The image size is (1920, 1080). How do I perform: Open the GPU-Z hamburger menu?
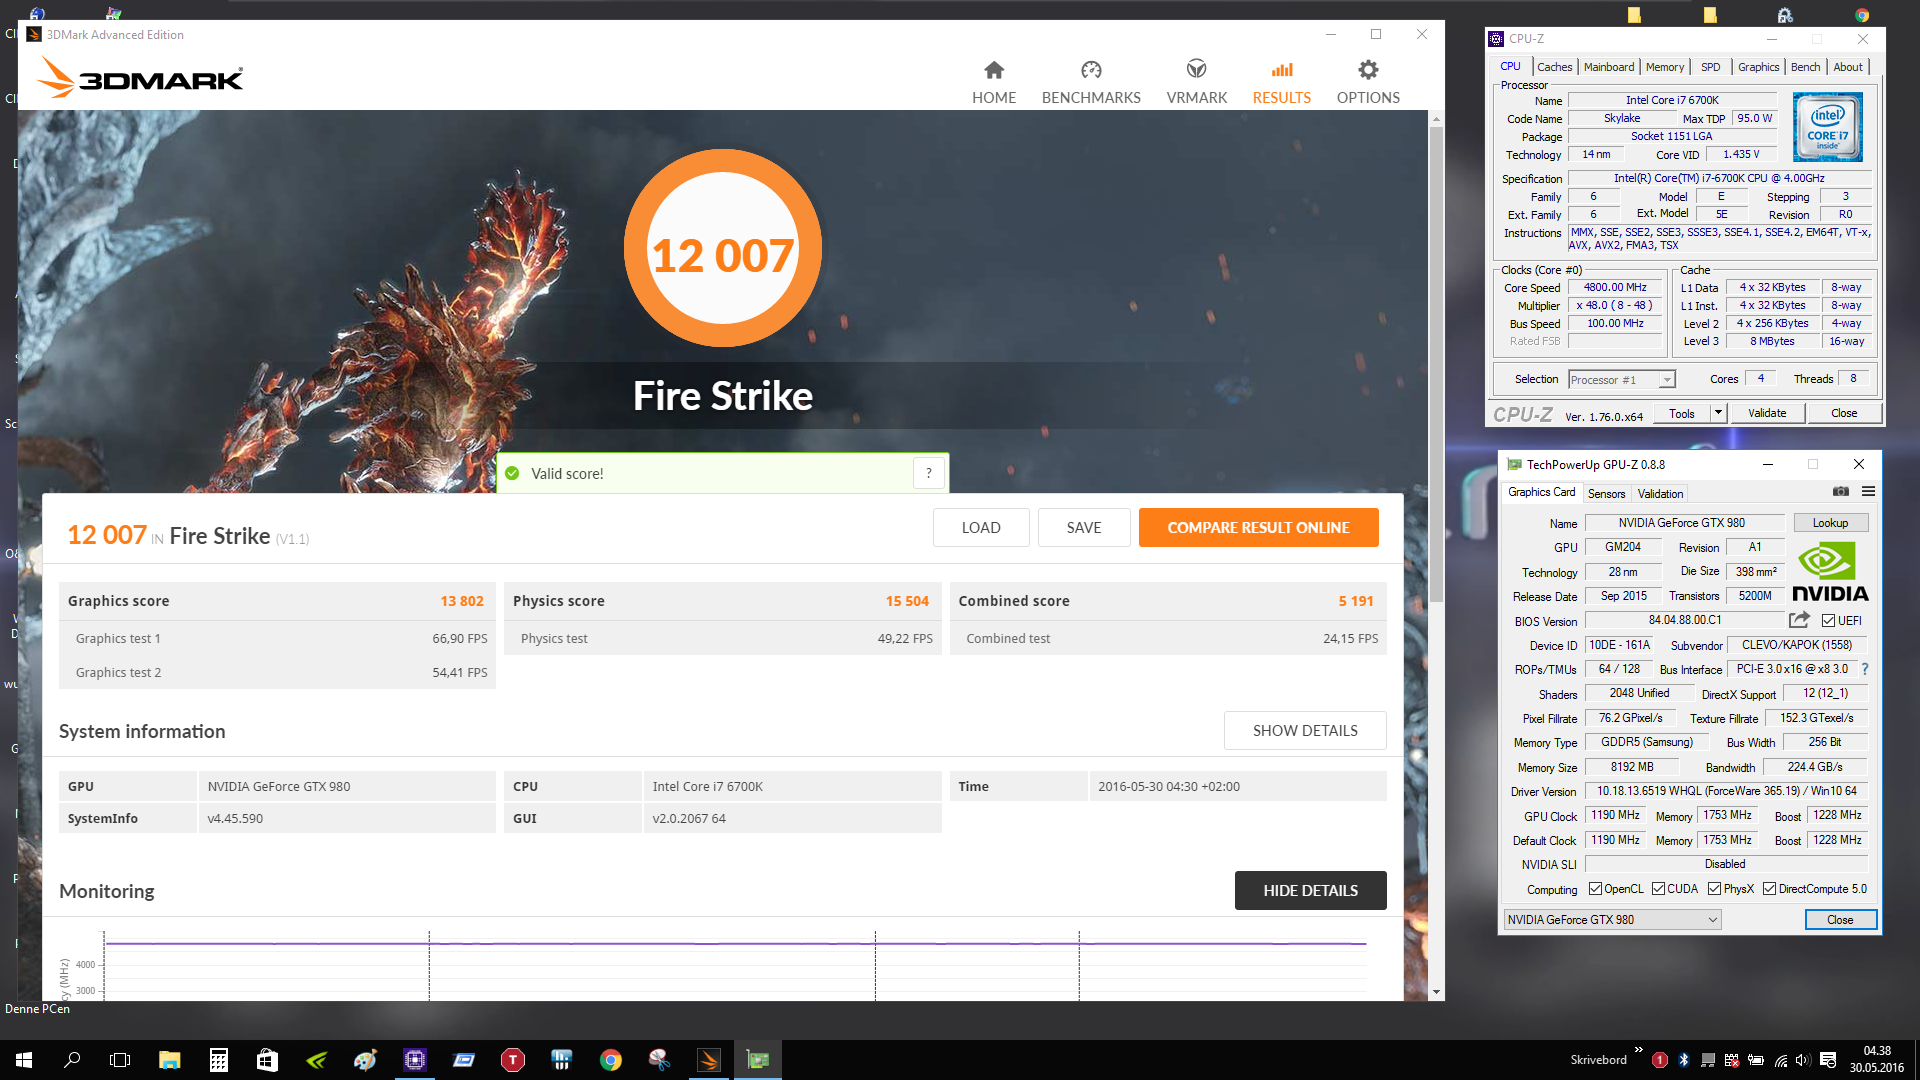point(1868,492)
